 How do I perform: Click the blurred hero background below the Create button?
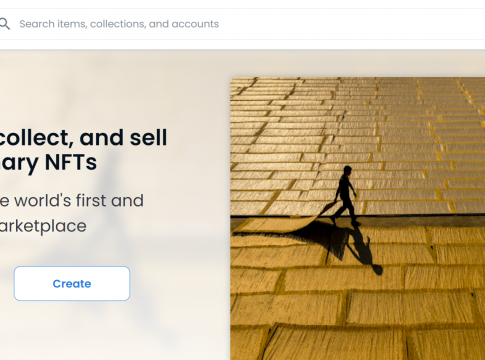pyautogui.click(x=100, y=330)
